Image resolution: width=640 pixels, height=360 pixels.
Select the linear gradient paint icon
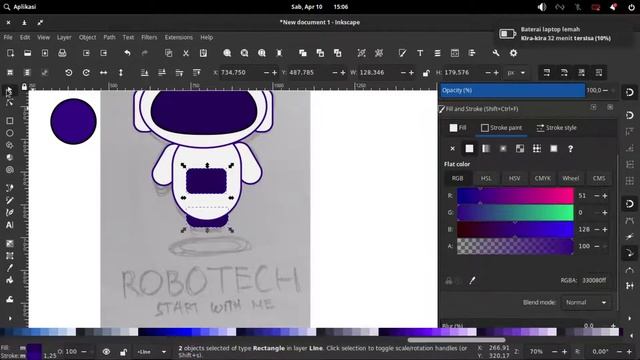click(x=486, y=149)
